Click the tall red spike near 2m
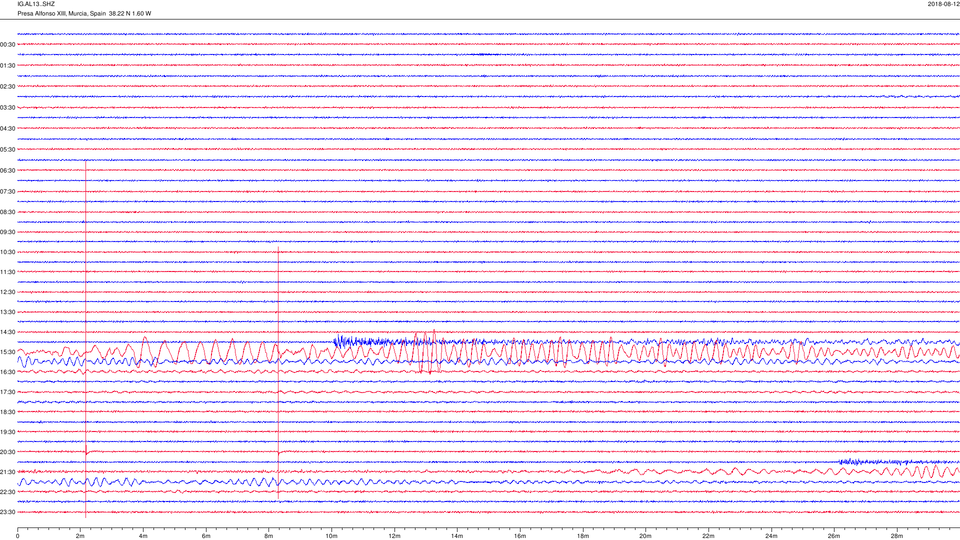The width and height of the screenshot is (960, 540). 86,339
